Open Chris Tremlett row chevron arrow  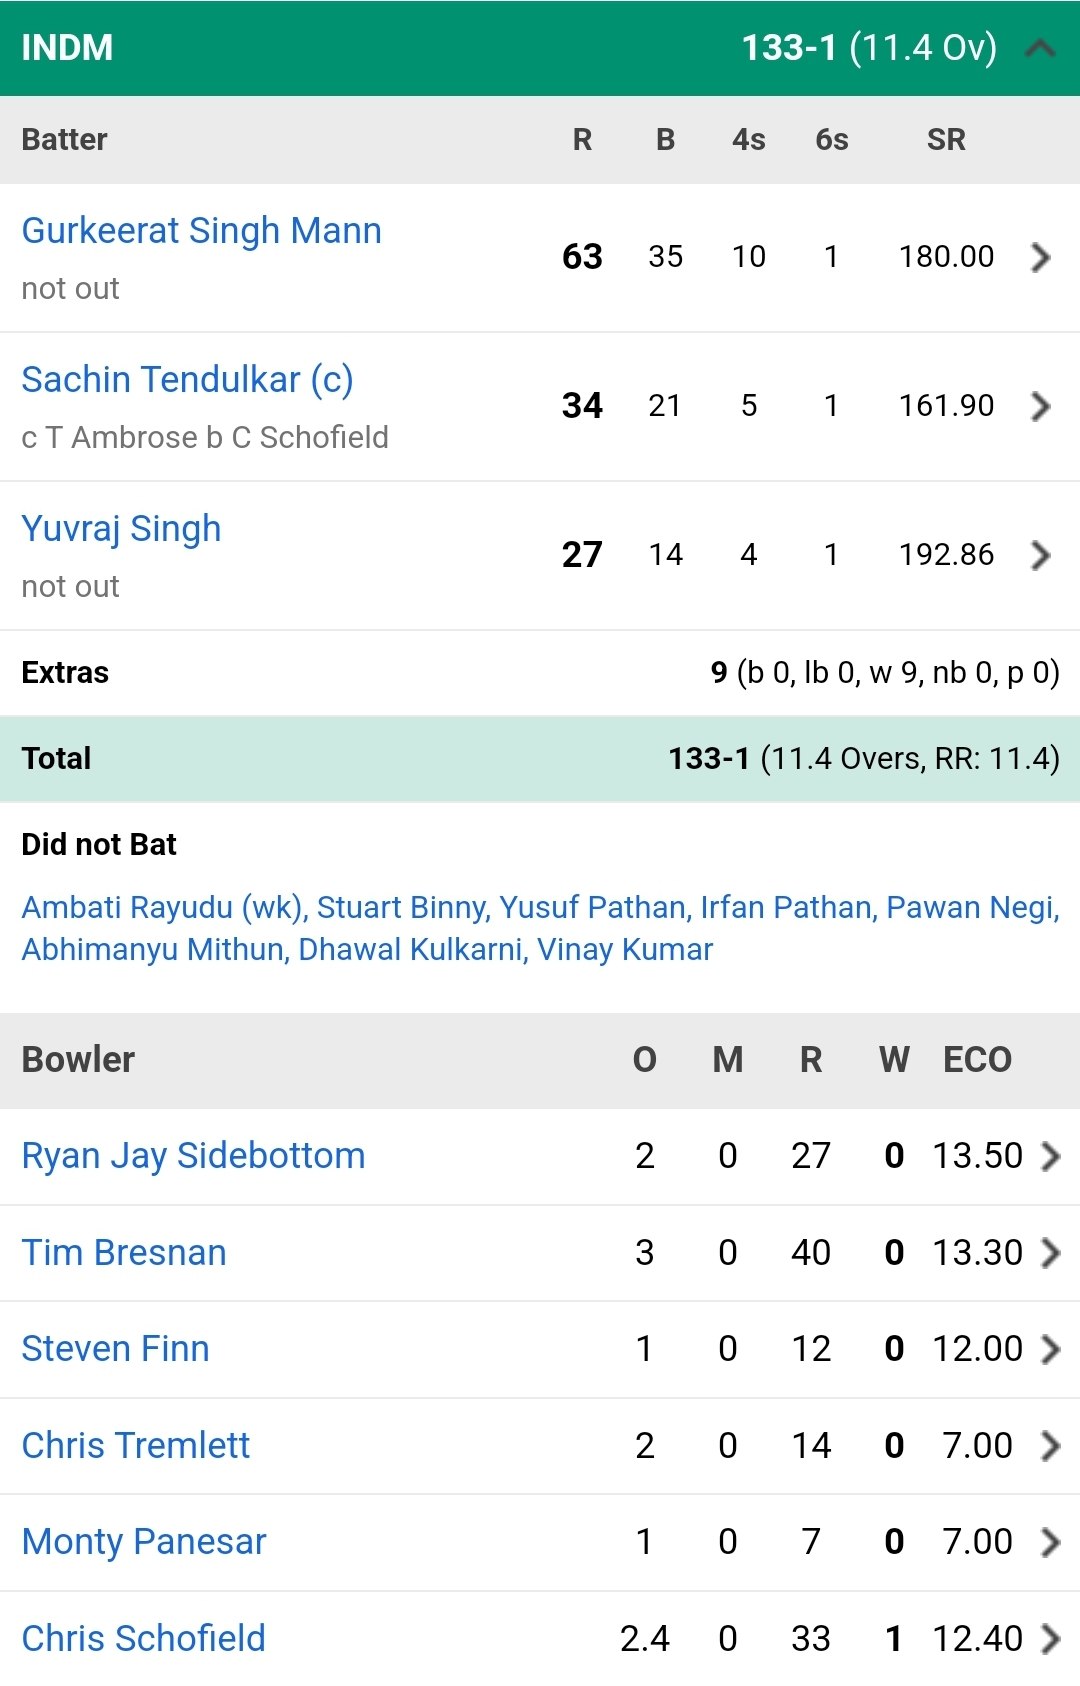click(1050, 1446)
